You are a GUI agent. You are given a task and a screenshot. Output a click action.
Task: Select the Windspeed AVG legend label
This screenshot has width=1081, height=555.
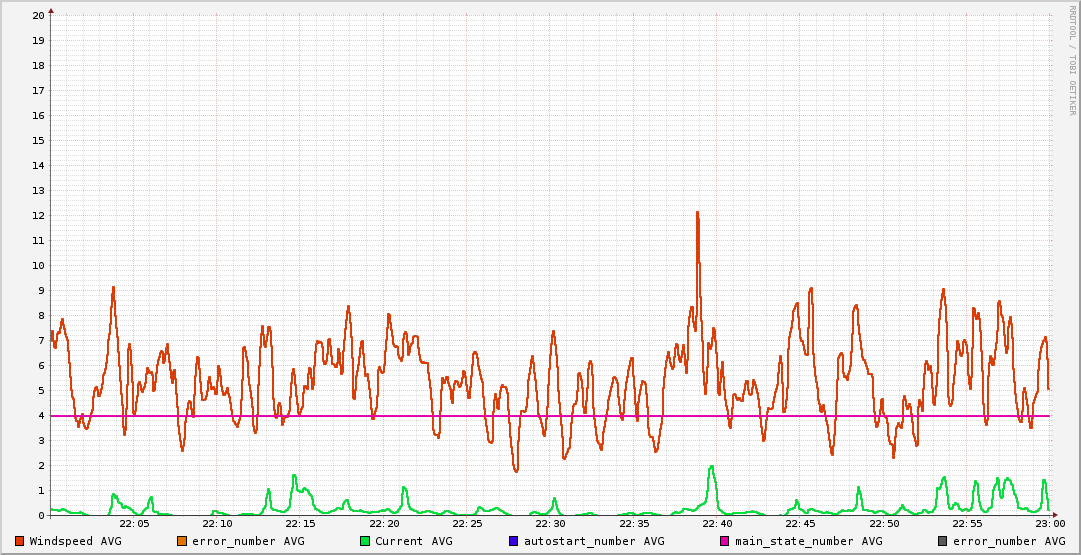[x=75, y=541]
